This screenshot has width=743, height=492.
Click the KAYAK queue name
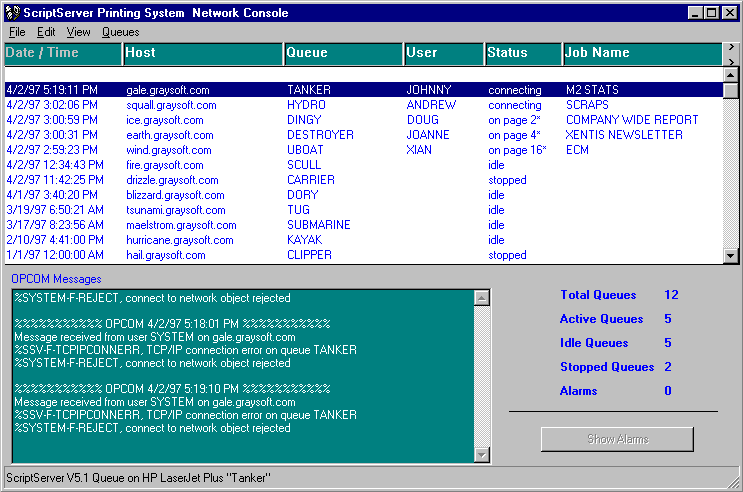coord(305,240)
